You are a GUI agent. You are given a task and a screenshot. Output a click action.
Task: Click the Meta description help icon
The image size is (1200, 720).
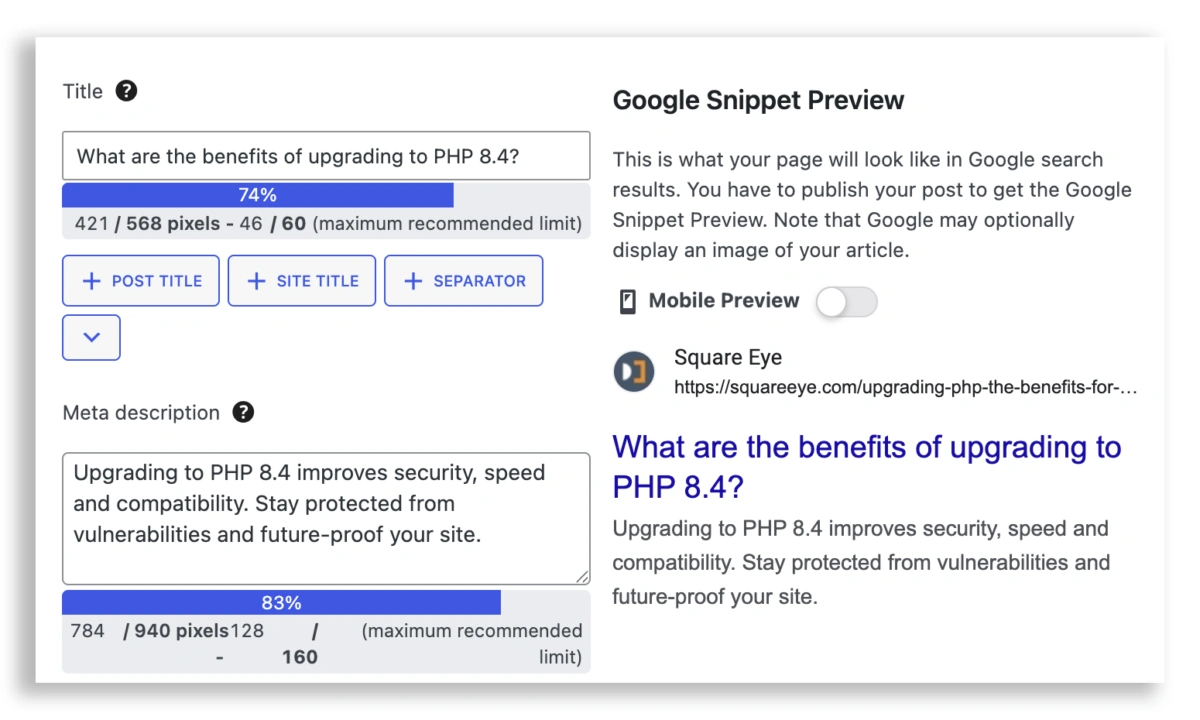click(243, 412)
